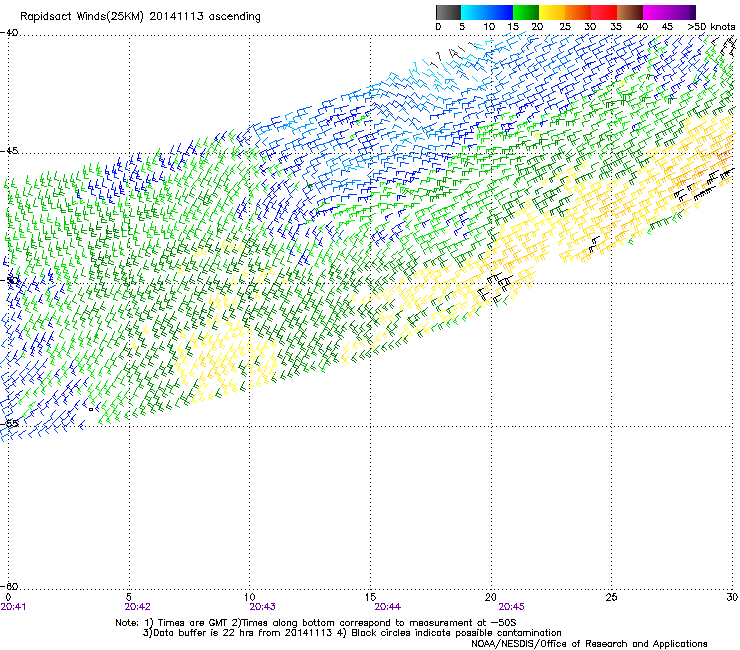
Task: Click the '-60' latitude axis label
Action: click(x=9, y=586)
